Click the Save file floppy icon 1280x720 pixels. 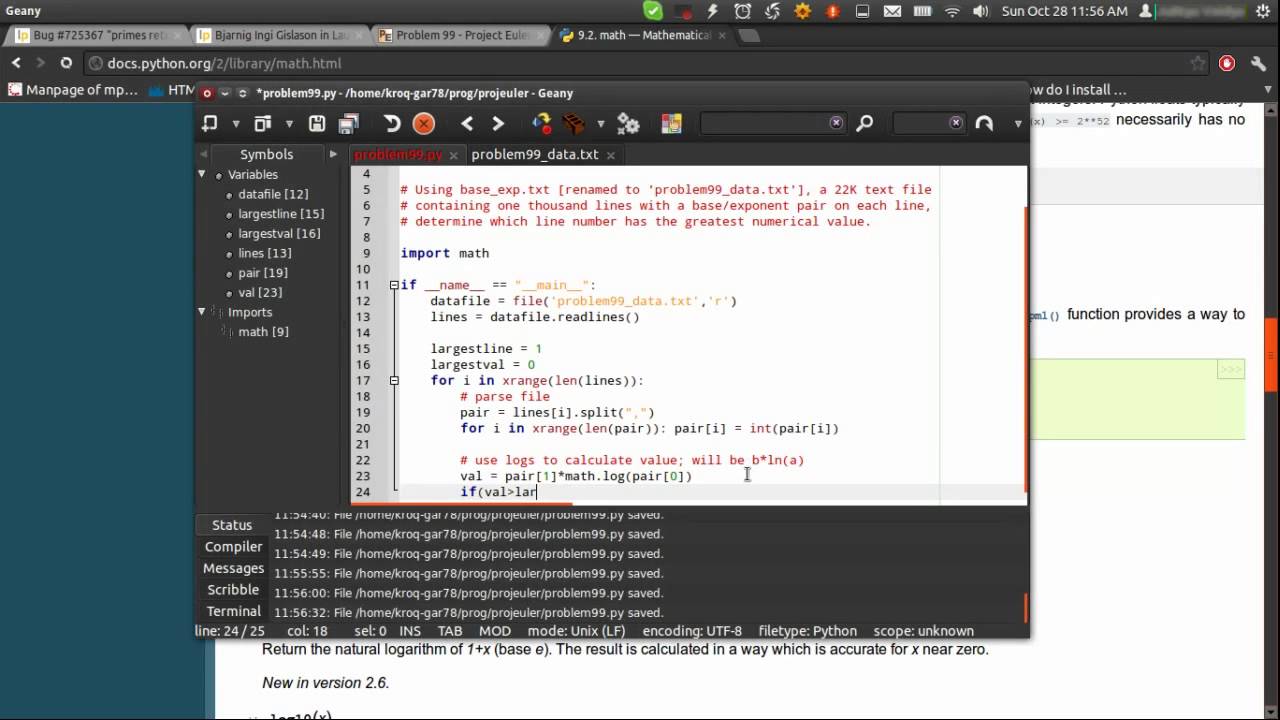(x=317, y=123)
